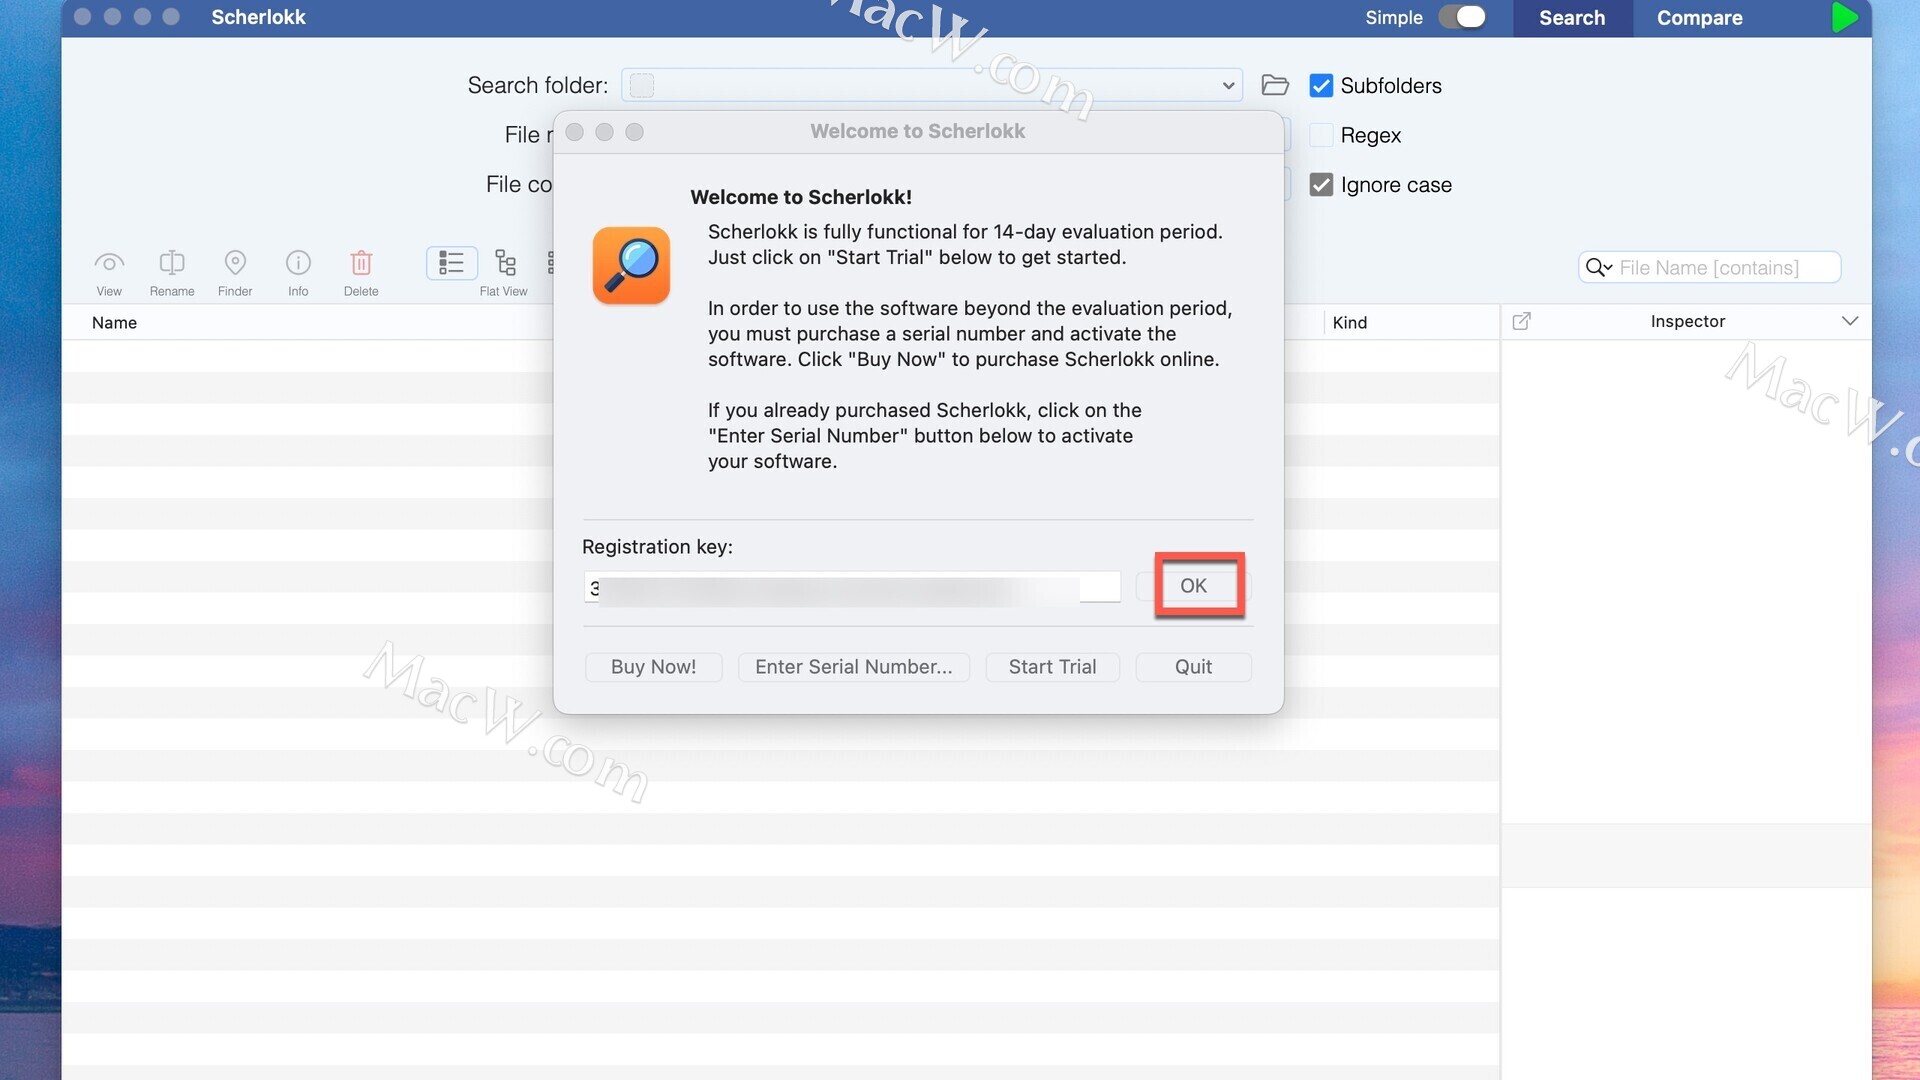Viewport: 1920px width, 1080px height.
Task: Click the Scherlokk magnifier app icon
Action: pos(631,265)
